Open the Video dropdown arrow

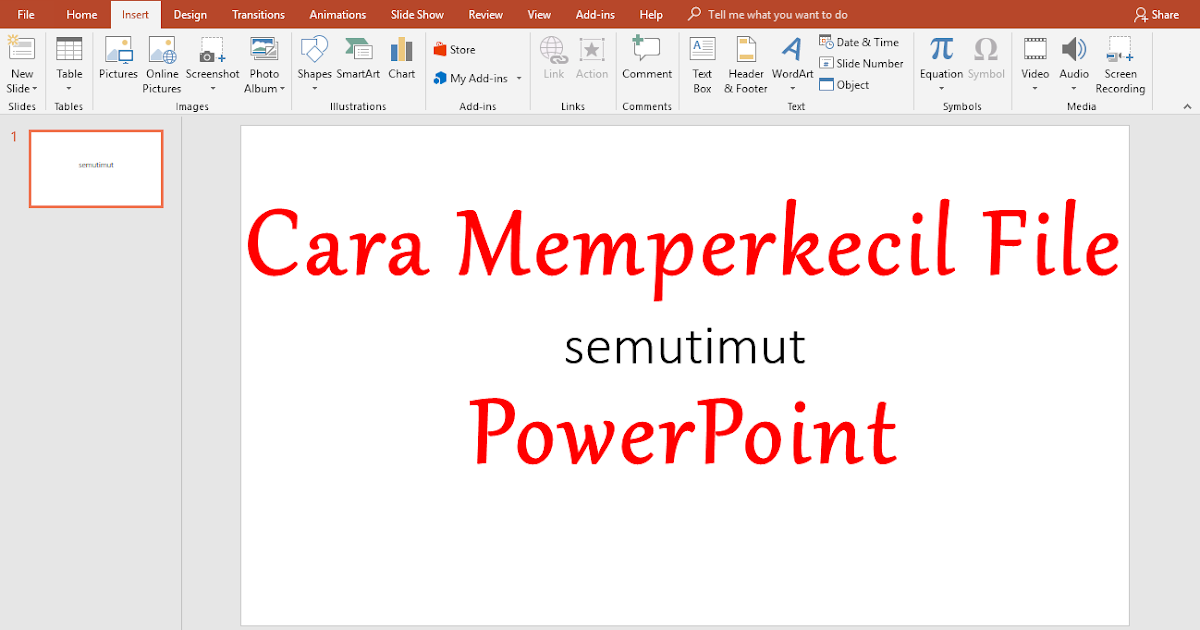[x=1035, y=89]
